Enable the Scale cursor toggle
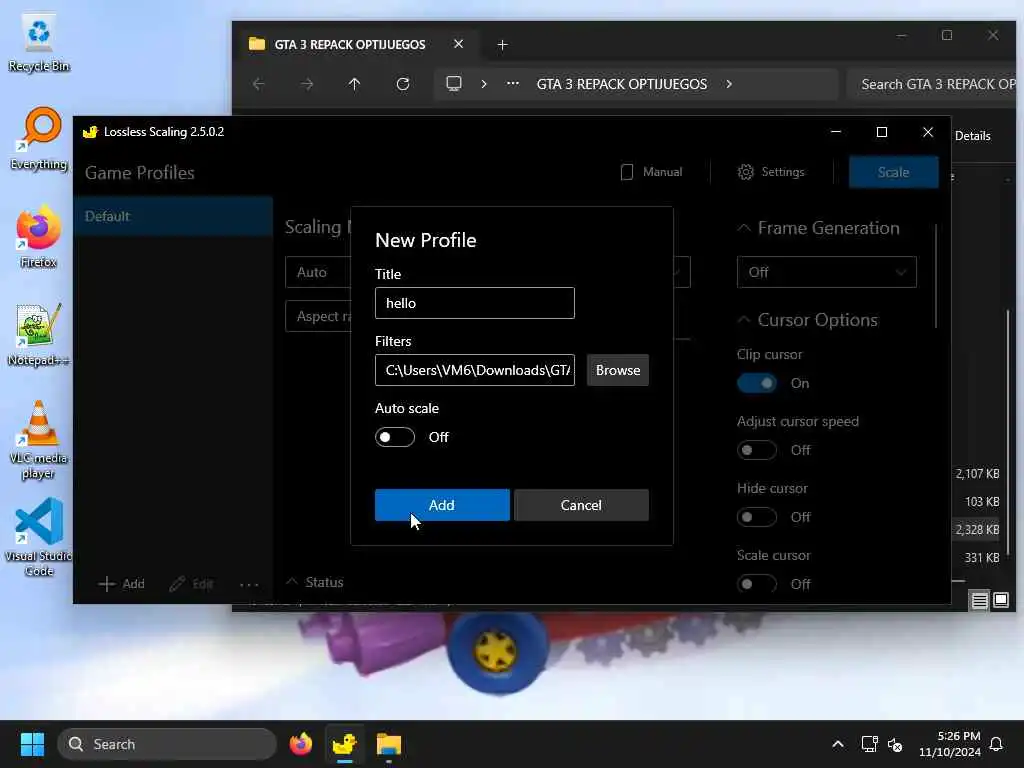The height and width of the screenshot is (768, 1024). (x=757, y=584)
